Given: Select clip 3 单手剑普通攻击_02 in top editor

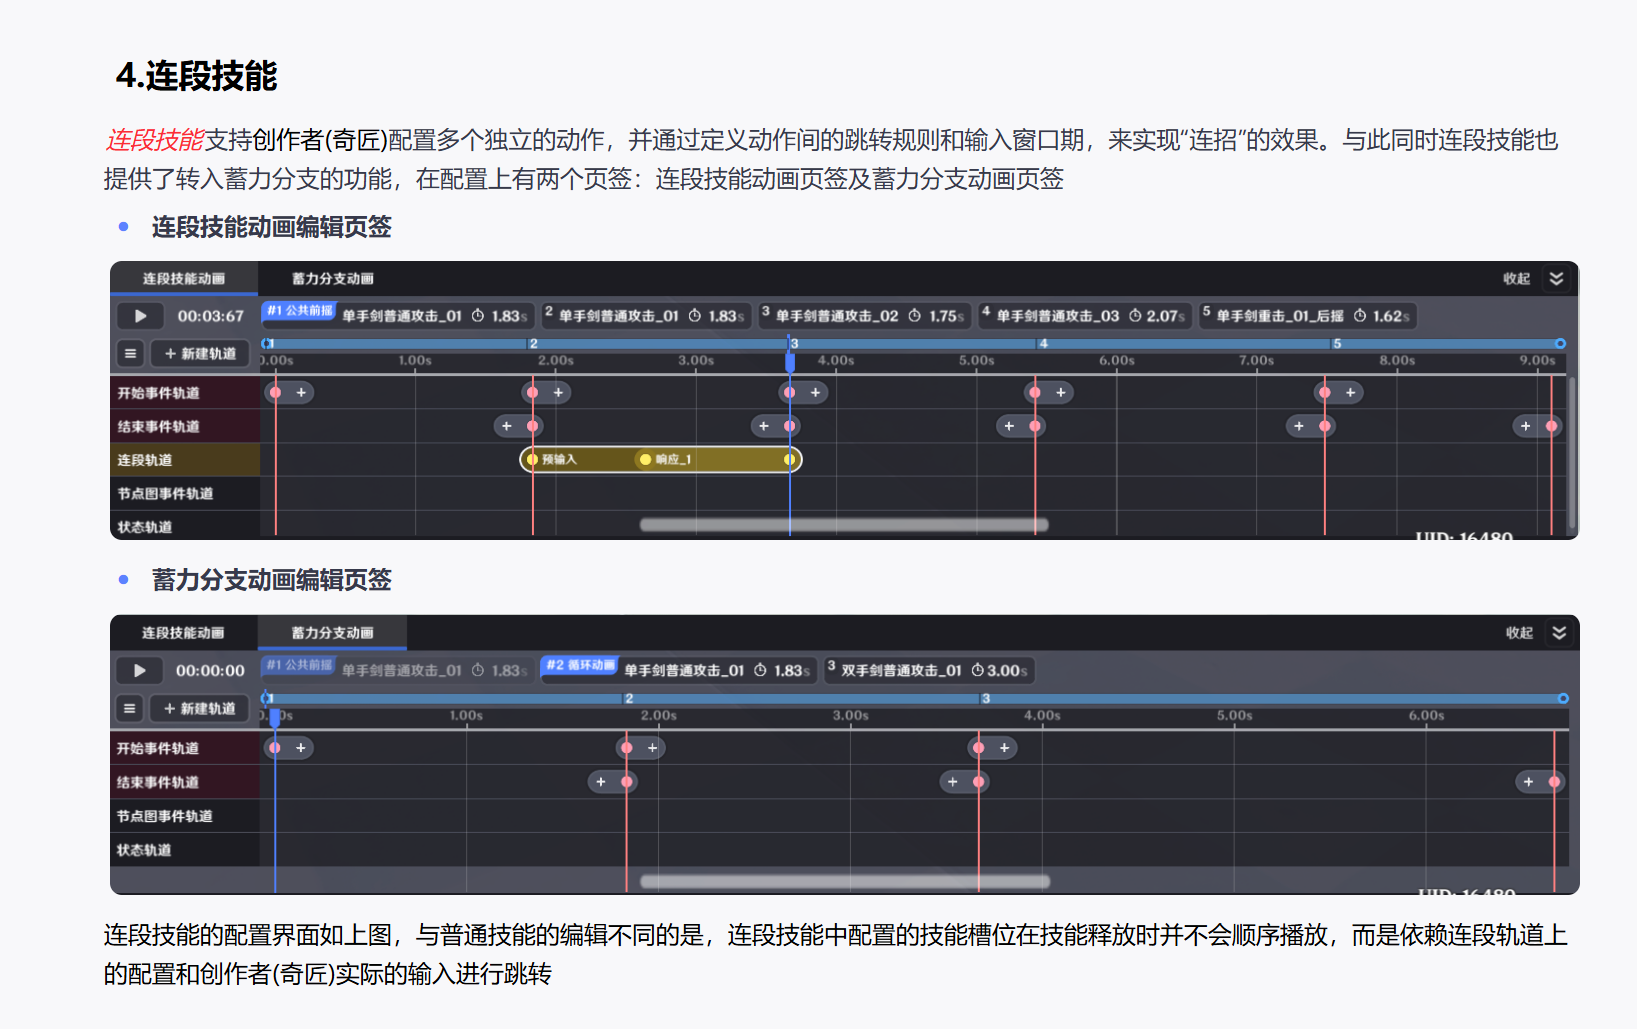Looking at the screenshot, I should (863, 316).
